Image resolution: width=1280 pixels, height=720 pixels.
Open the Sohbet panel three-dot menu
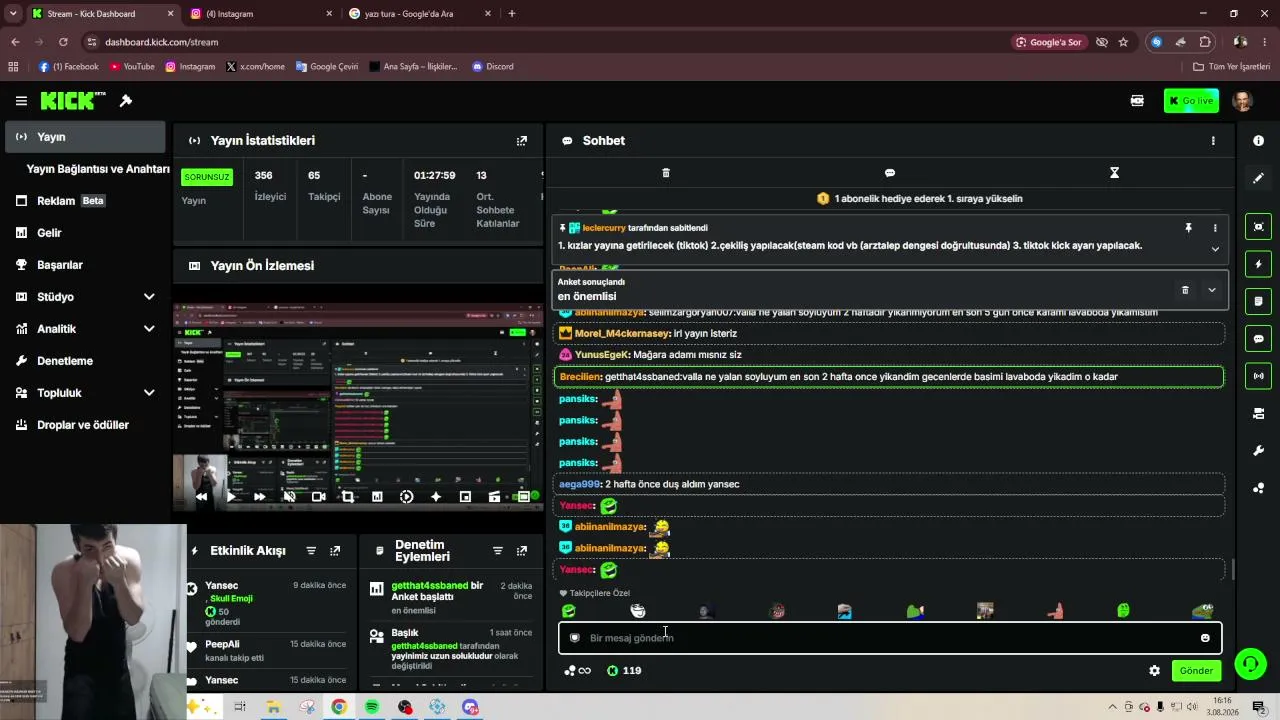pos(1213,141)
